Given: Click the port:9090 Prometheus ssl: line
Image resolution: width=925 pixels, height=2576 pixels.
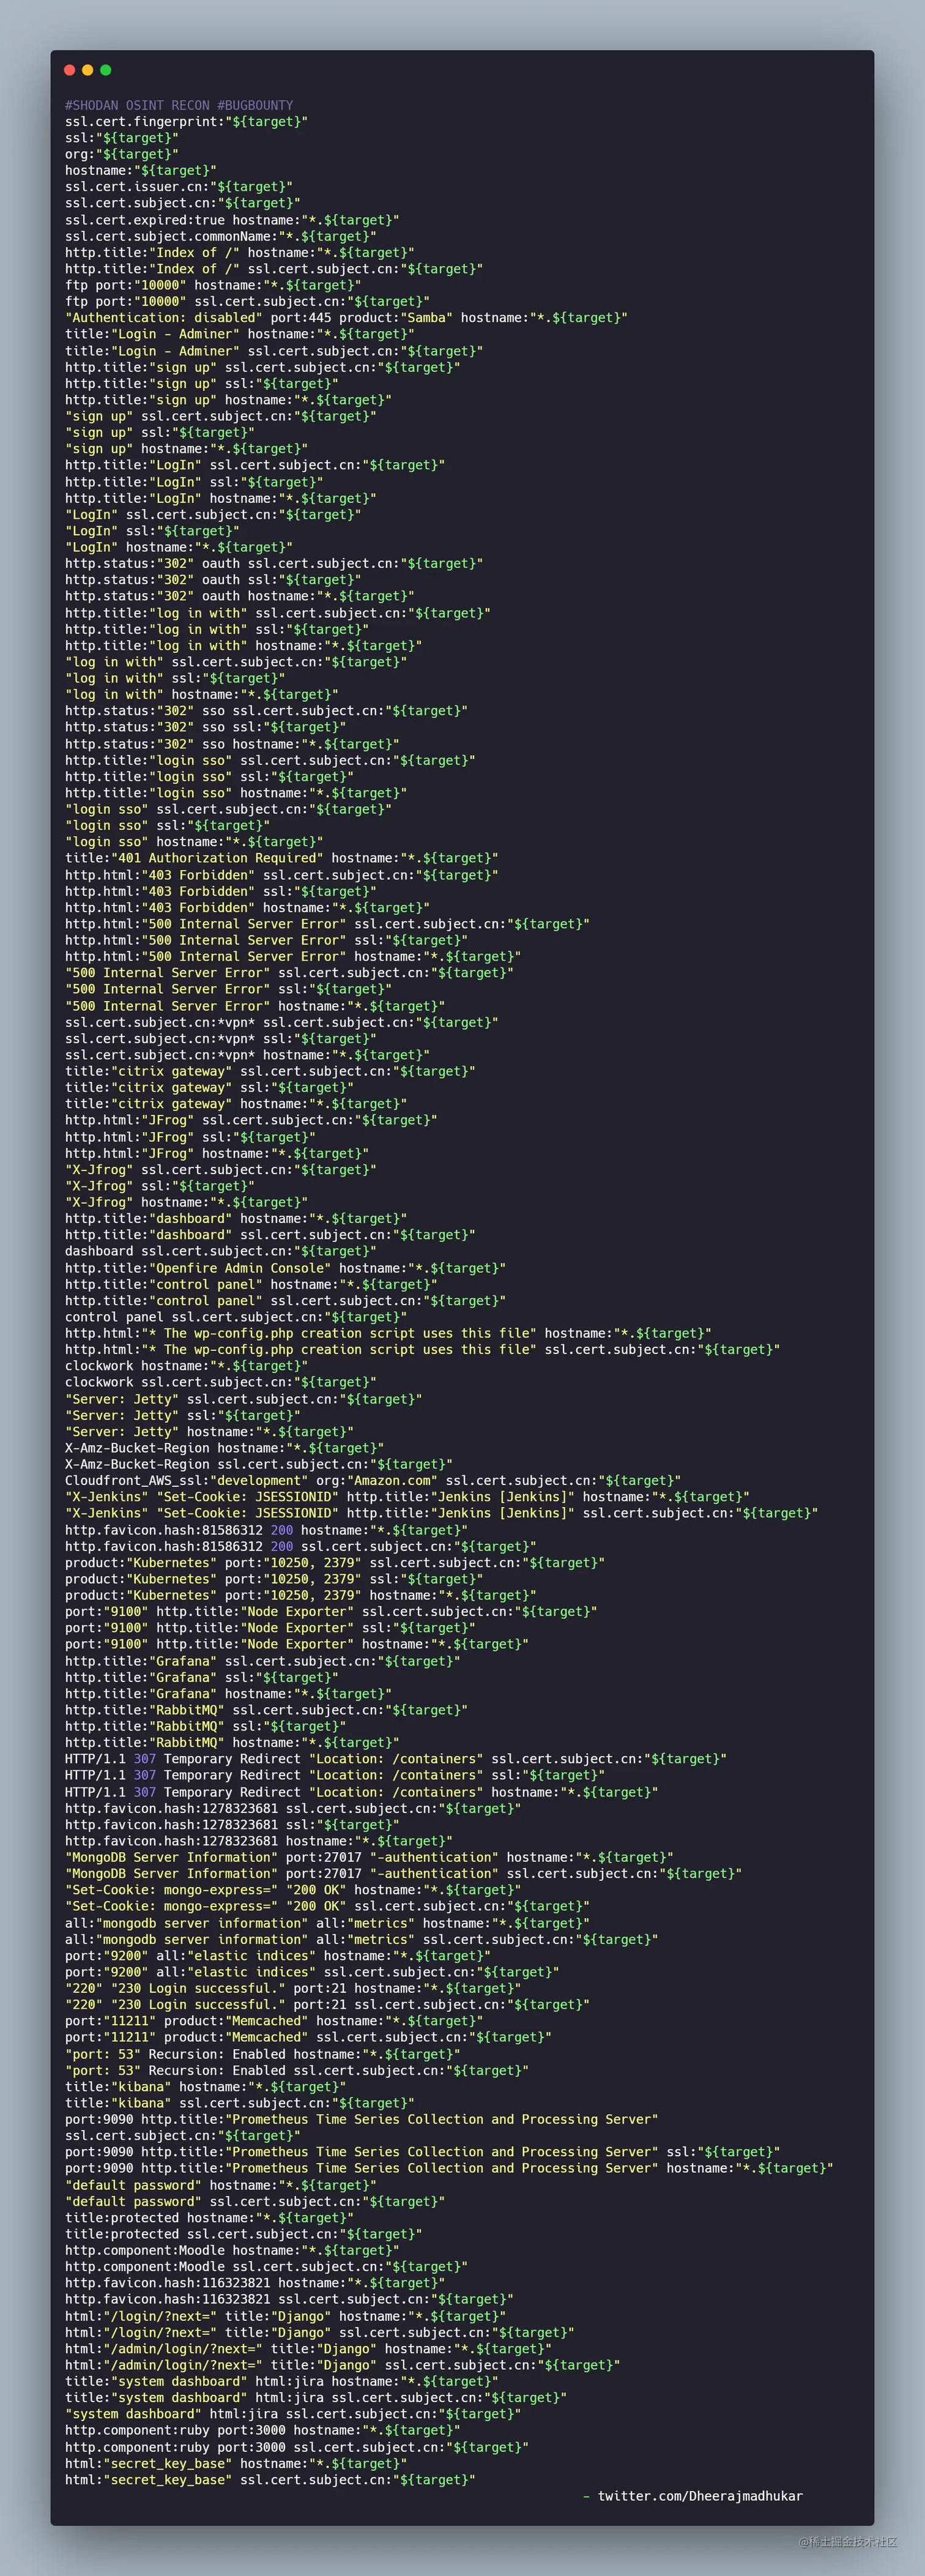Looking at the screenshot, I should point(423,2152).
